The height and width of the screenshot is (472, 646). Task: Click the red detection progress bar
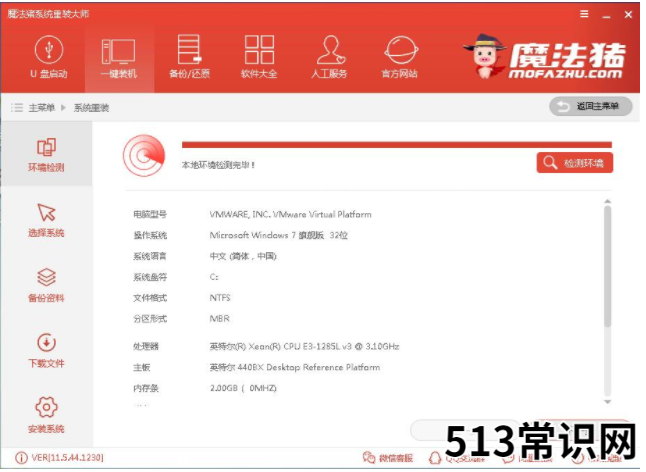pos(397,145)
